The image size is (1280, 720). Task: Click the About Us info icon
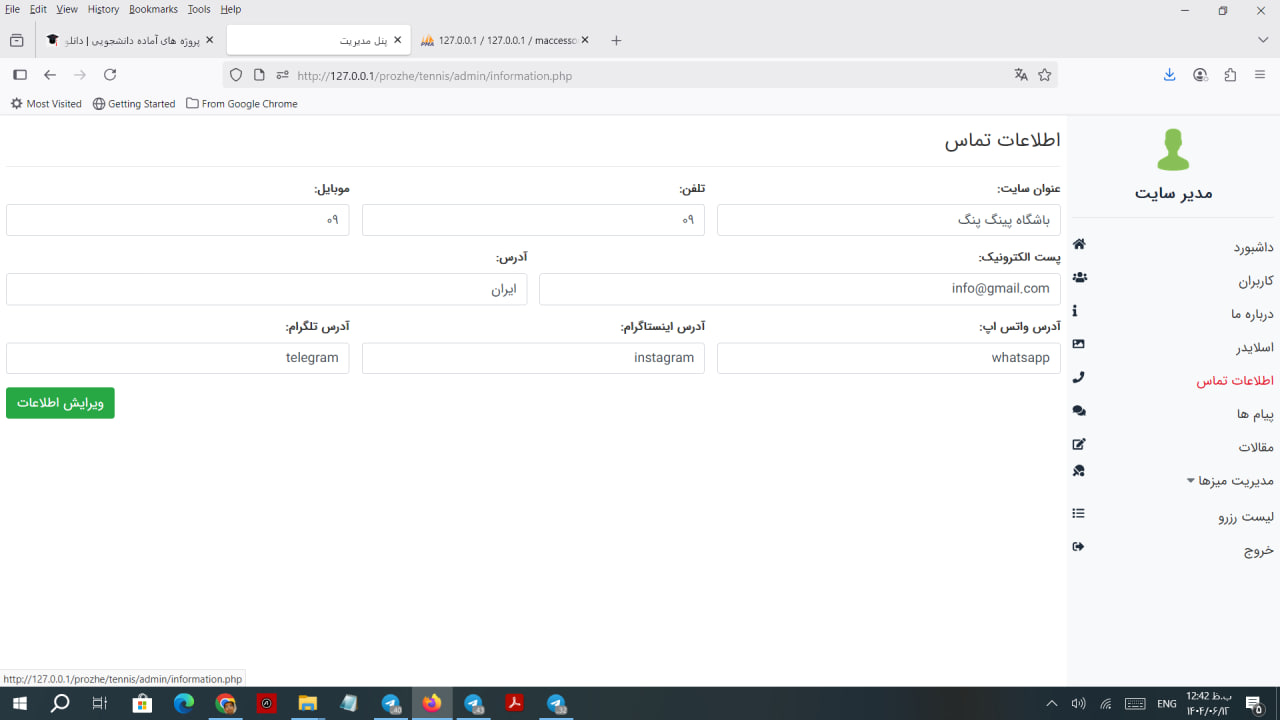[1075, 311]
